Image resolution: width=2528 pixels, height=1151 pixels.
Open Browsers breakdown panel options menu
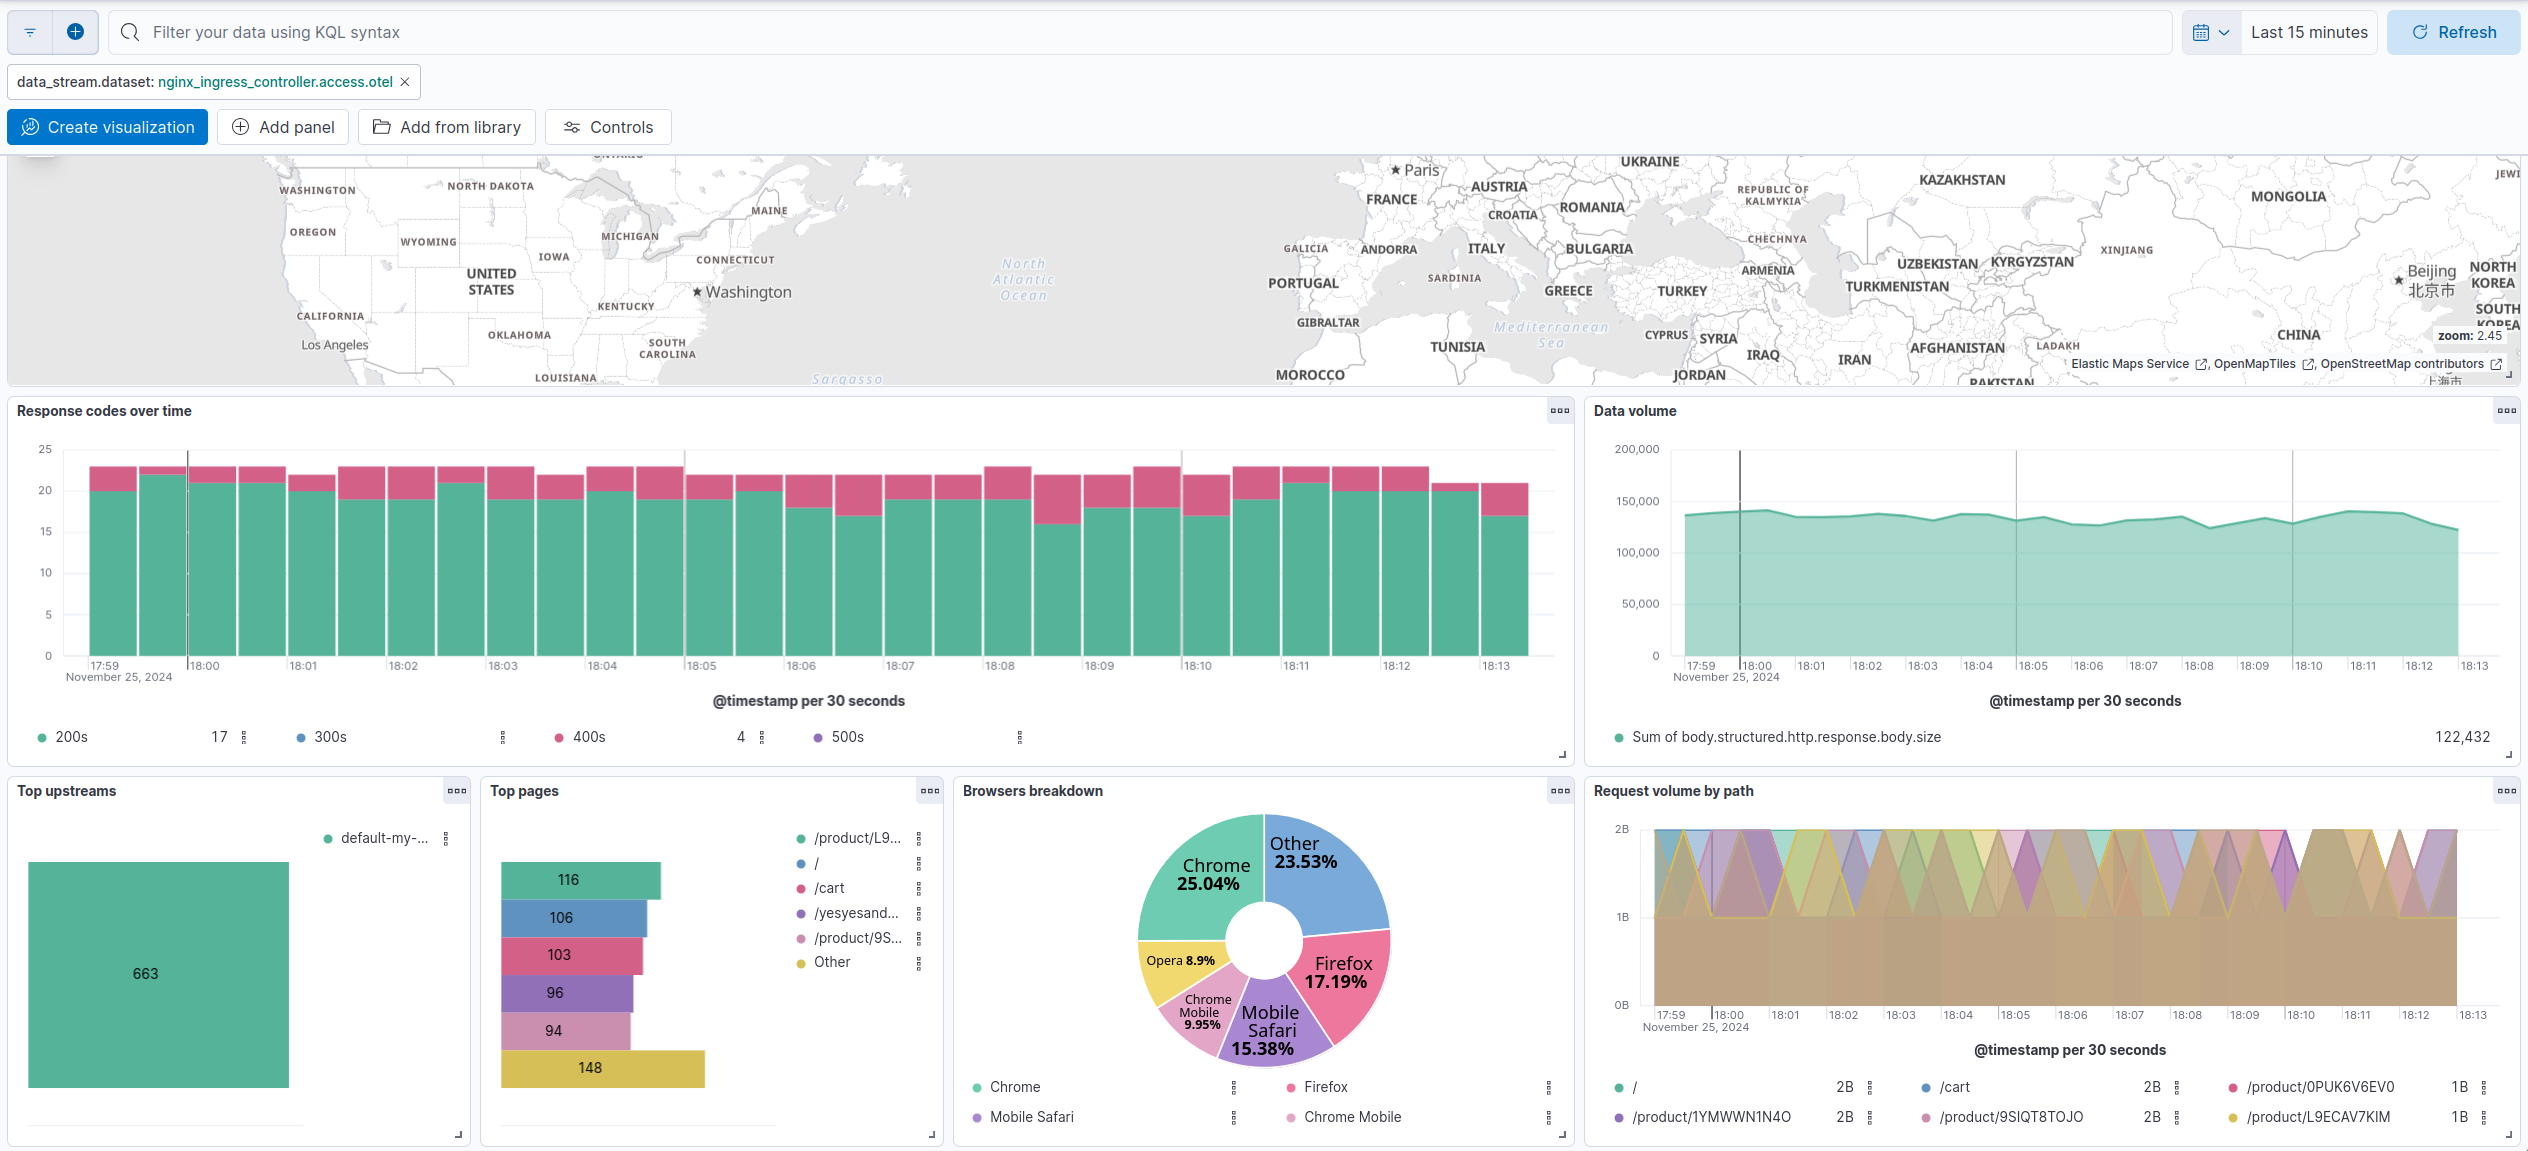click(1560, 791)
